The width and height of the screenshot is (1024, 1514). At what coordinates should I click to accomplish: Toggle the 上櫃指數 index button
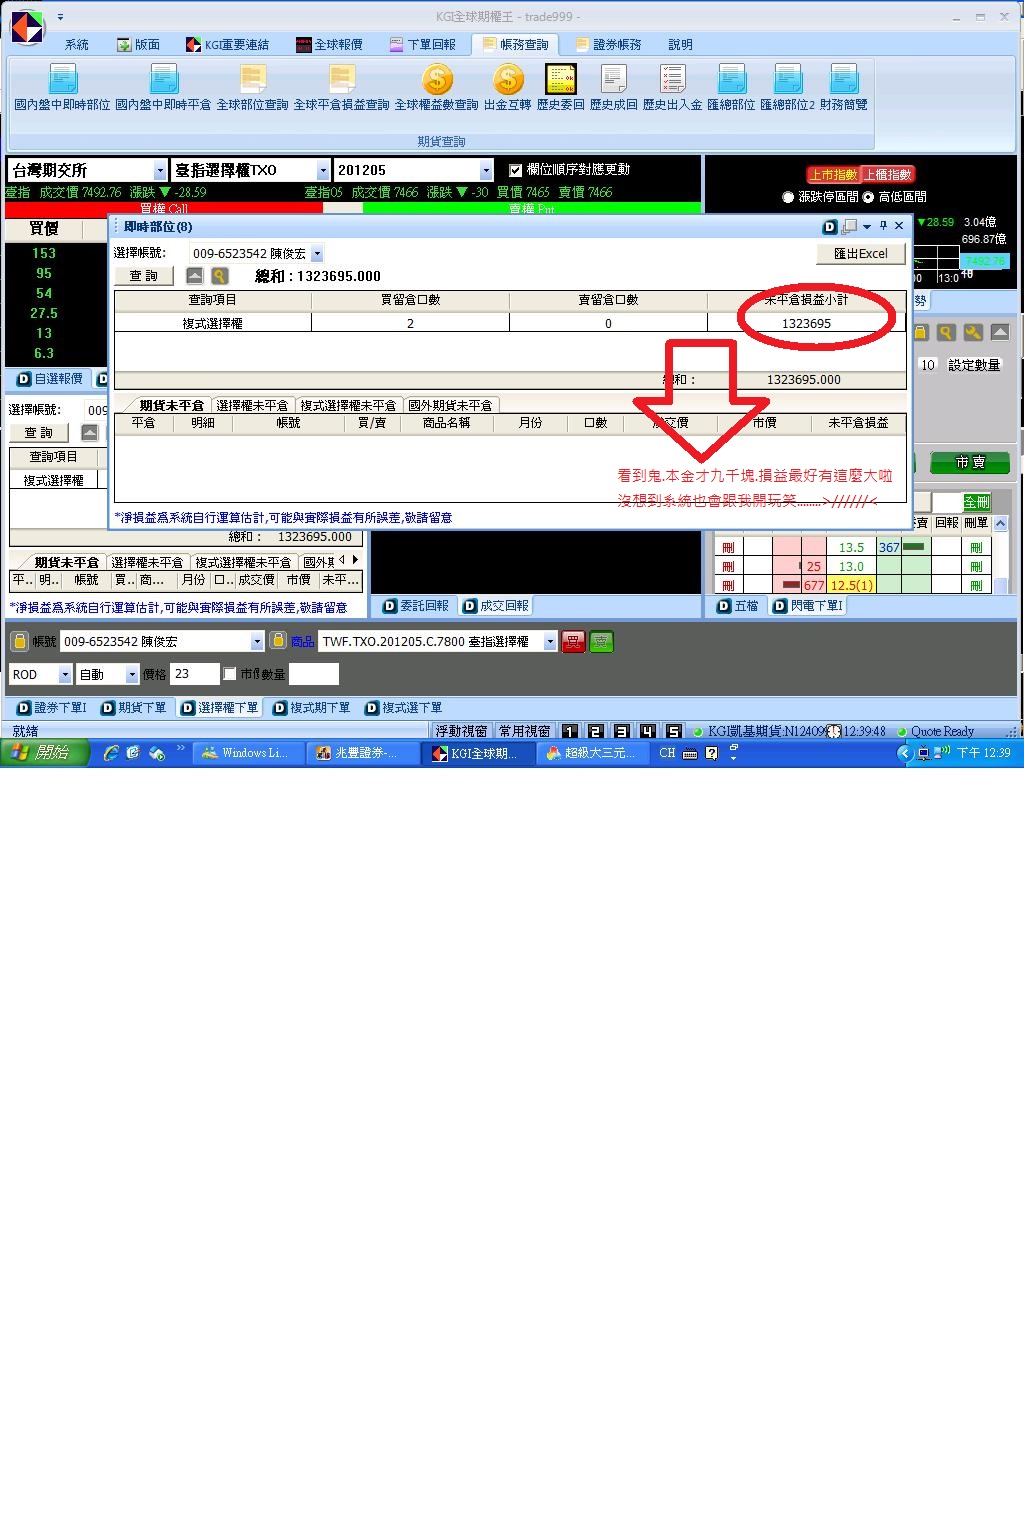887,175
